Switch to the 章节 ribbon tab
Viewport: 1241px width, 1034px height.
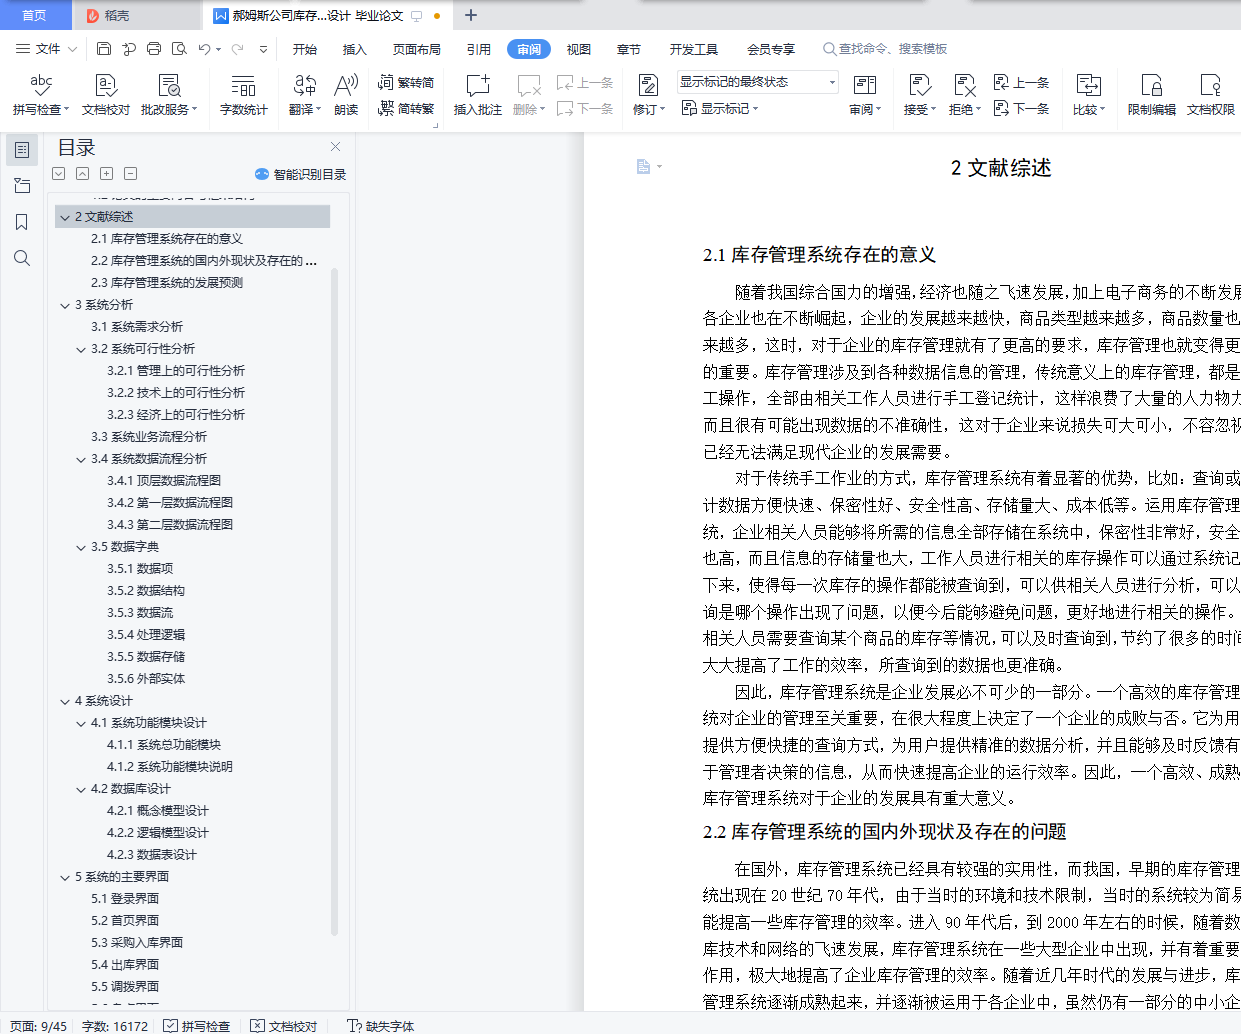point(629,49)
